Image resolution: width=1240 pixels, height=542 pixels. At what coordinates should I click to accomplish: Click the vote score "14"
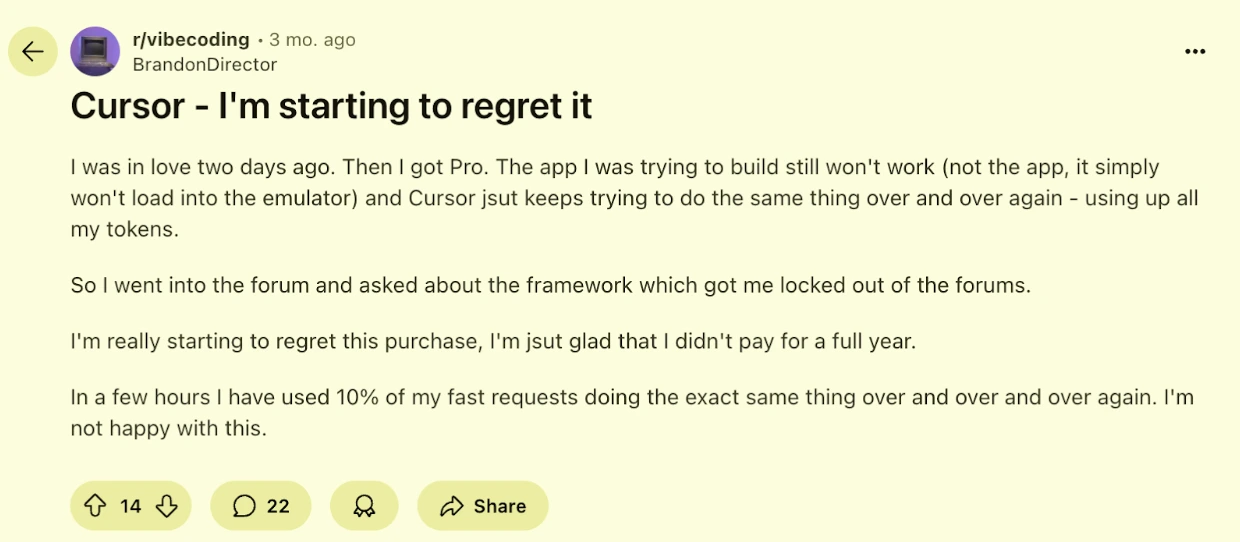click(x=131, y=506)
